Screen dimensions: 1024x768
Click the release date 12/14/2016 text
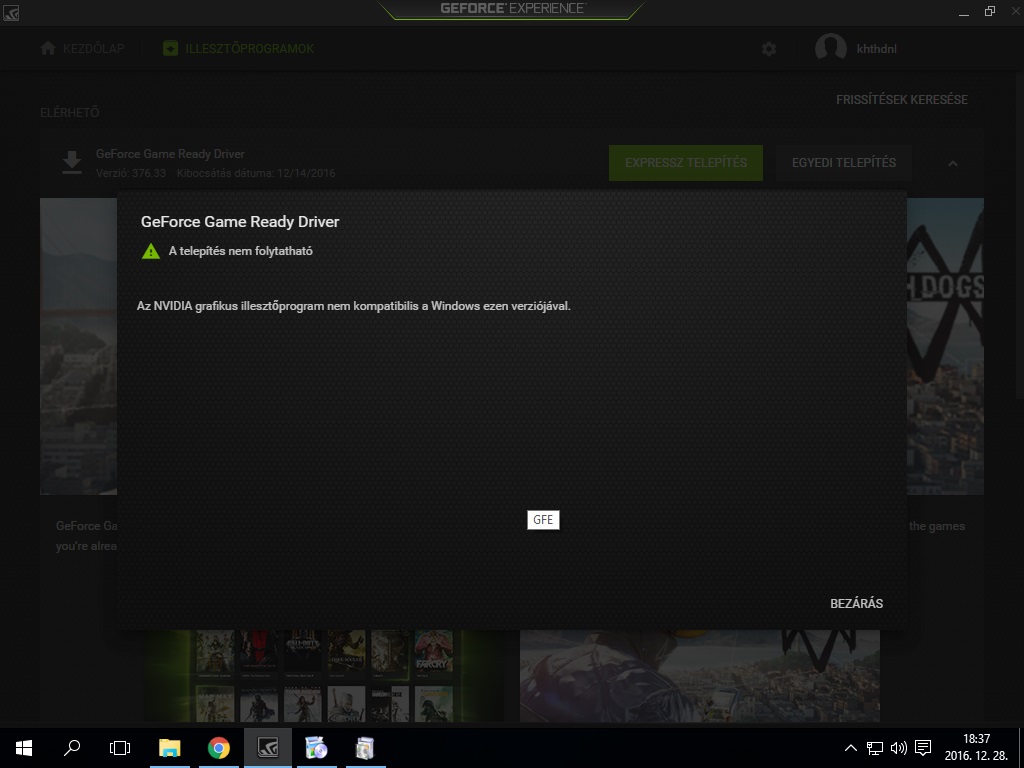coord(306,173)
